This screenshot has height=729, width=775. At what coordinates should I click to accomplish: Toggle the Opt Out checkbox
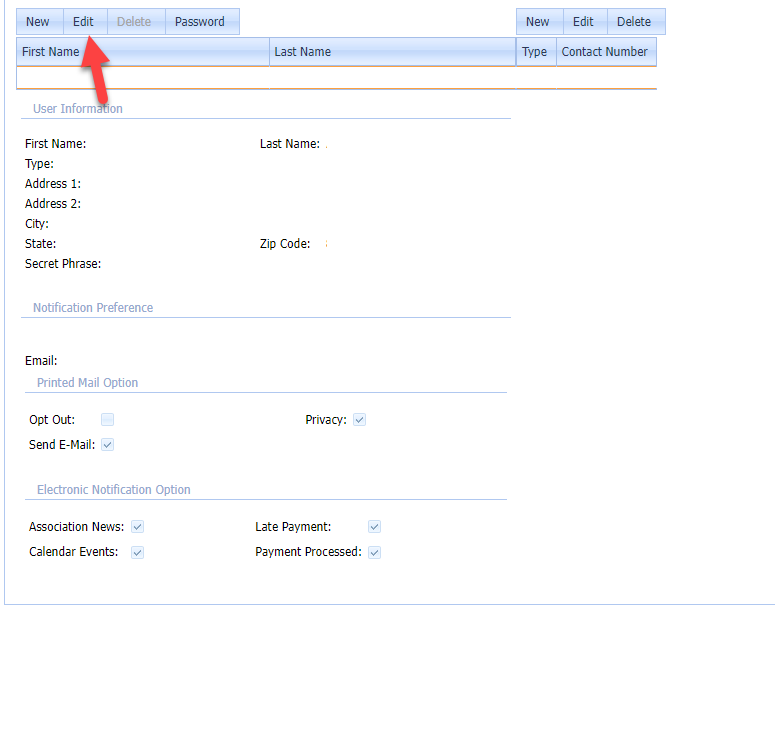point(107,420)
